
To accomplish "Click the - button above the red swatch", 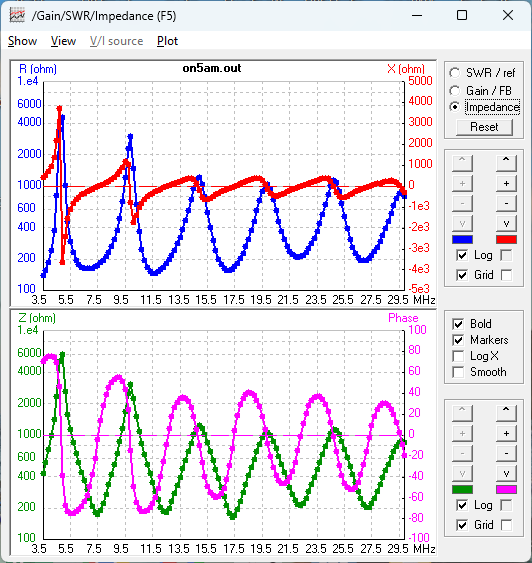I will point(506,203).
